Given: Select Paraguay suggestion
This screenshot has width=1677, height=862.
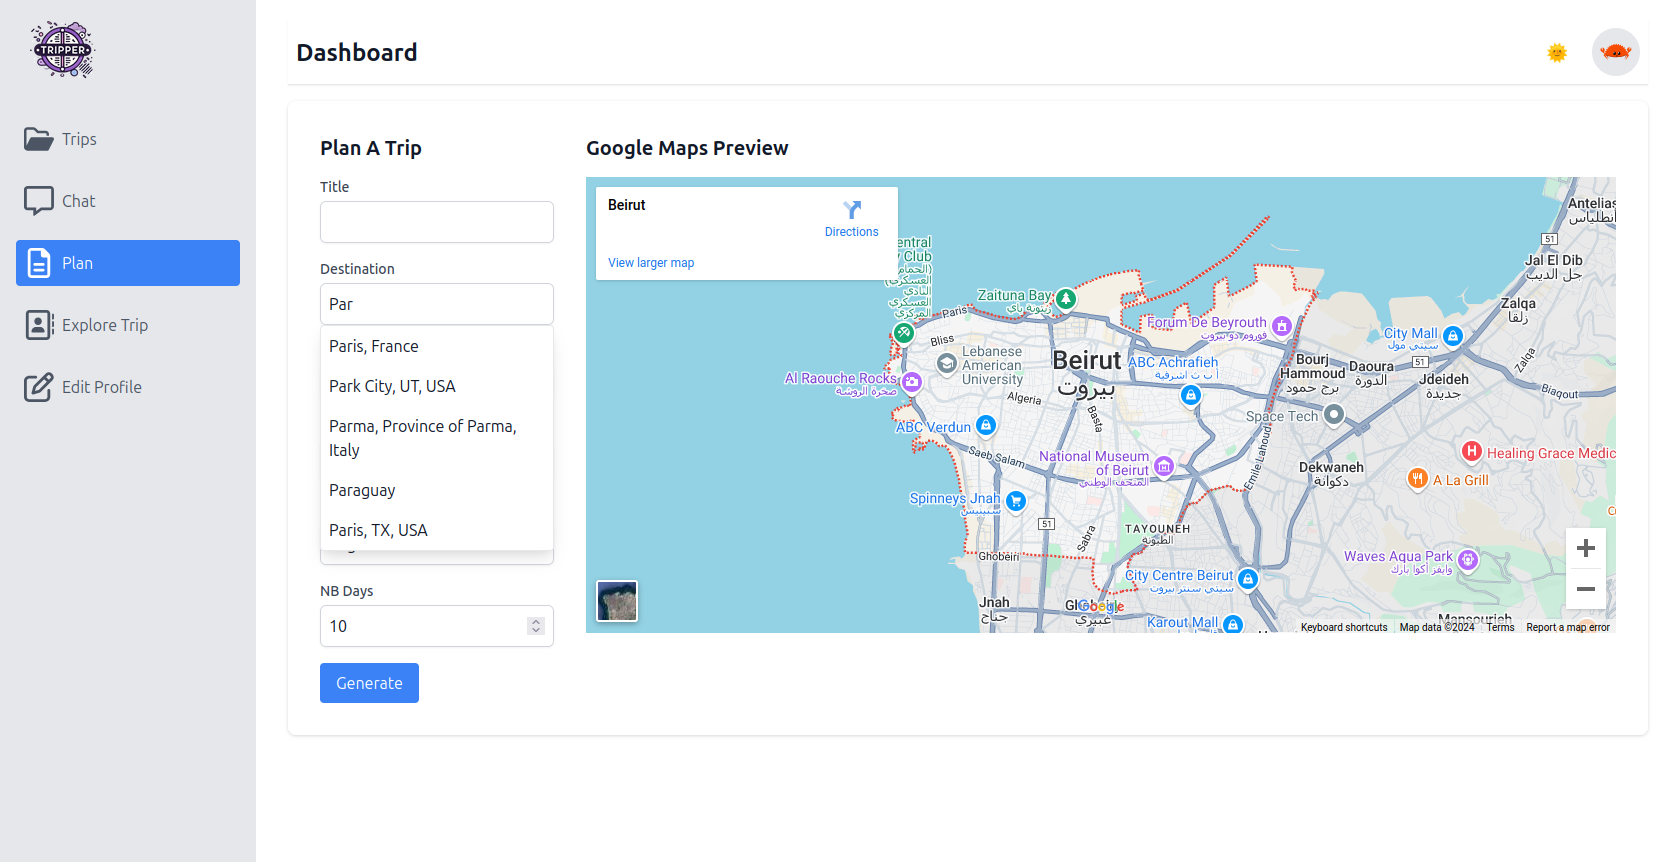Looking at the screenshot, I should click(437, 490).
